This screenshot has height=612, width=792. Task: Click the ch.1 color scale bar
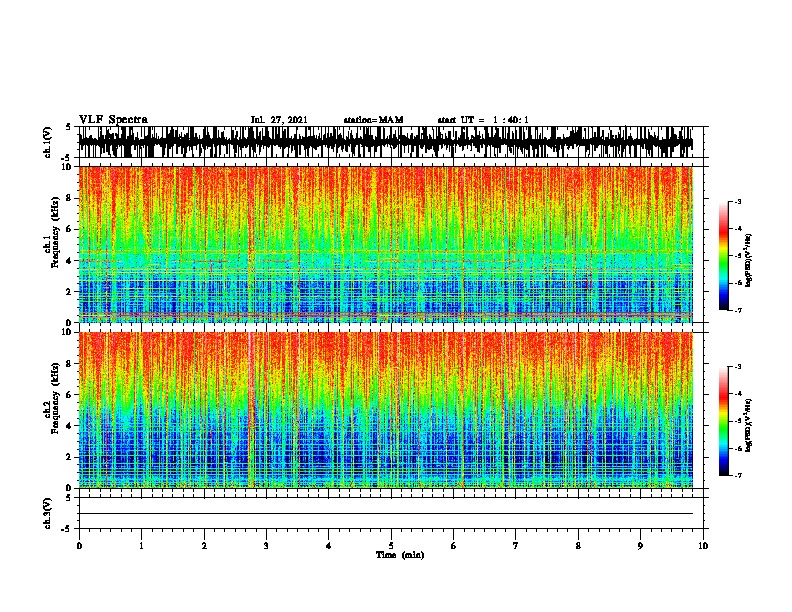pos(723,256)
